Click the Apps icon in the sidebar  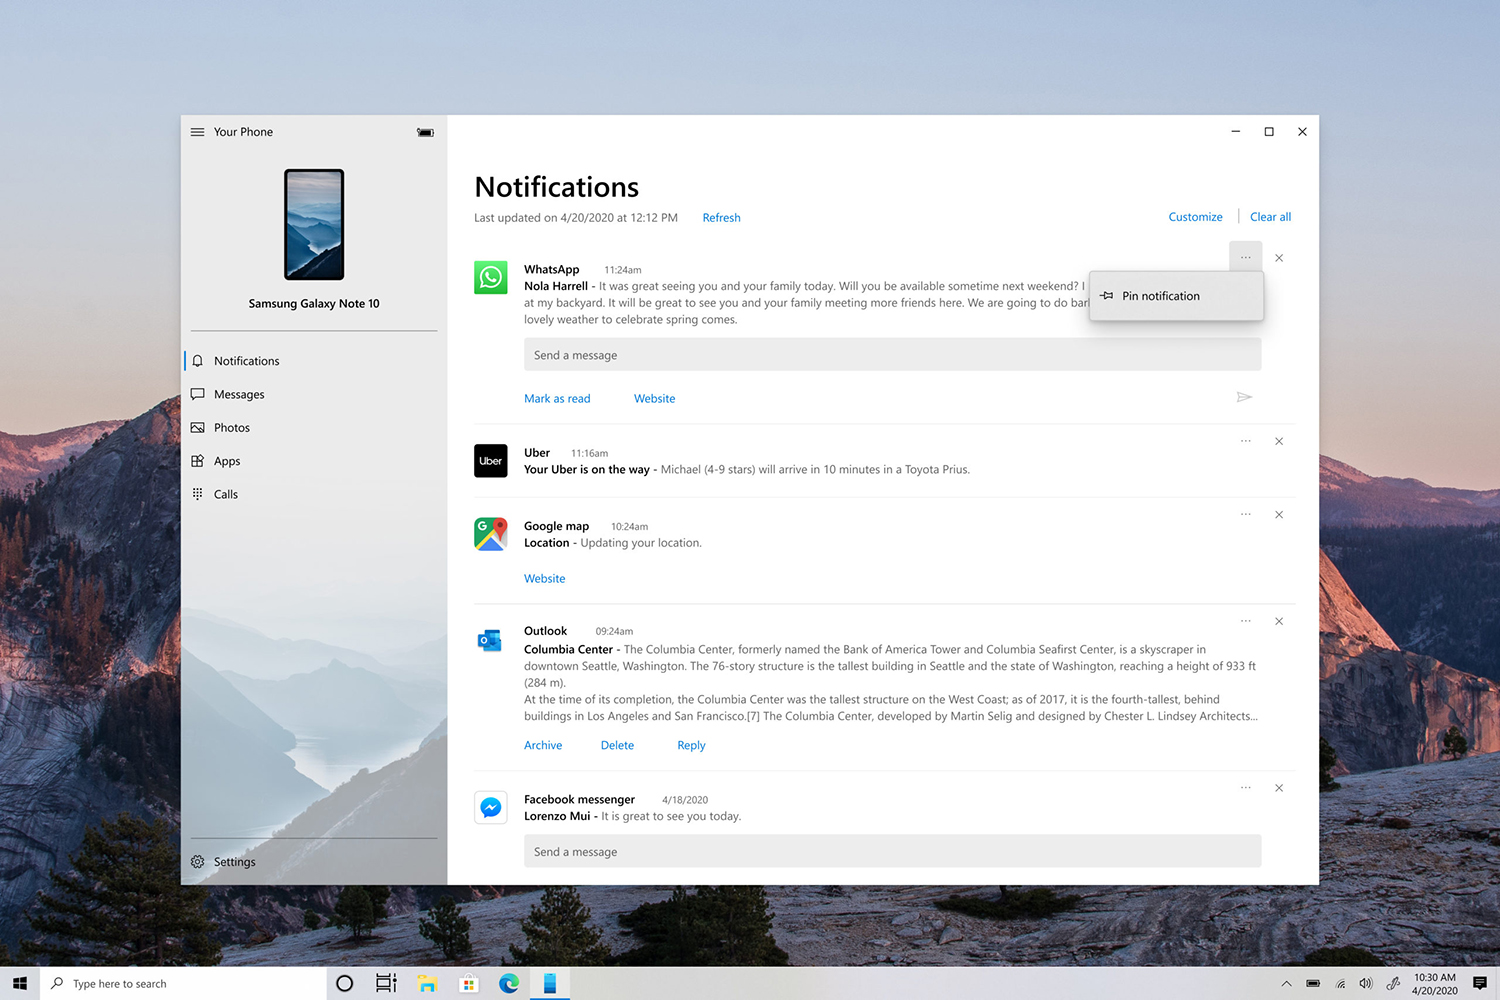point(198,460)
